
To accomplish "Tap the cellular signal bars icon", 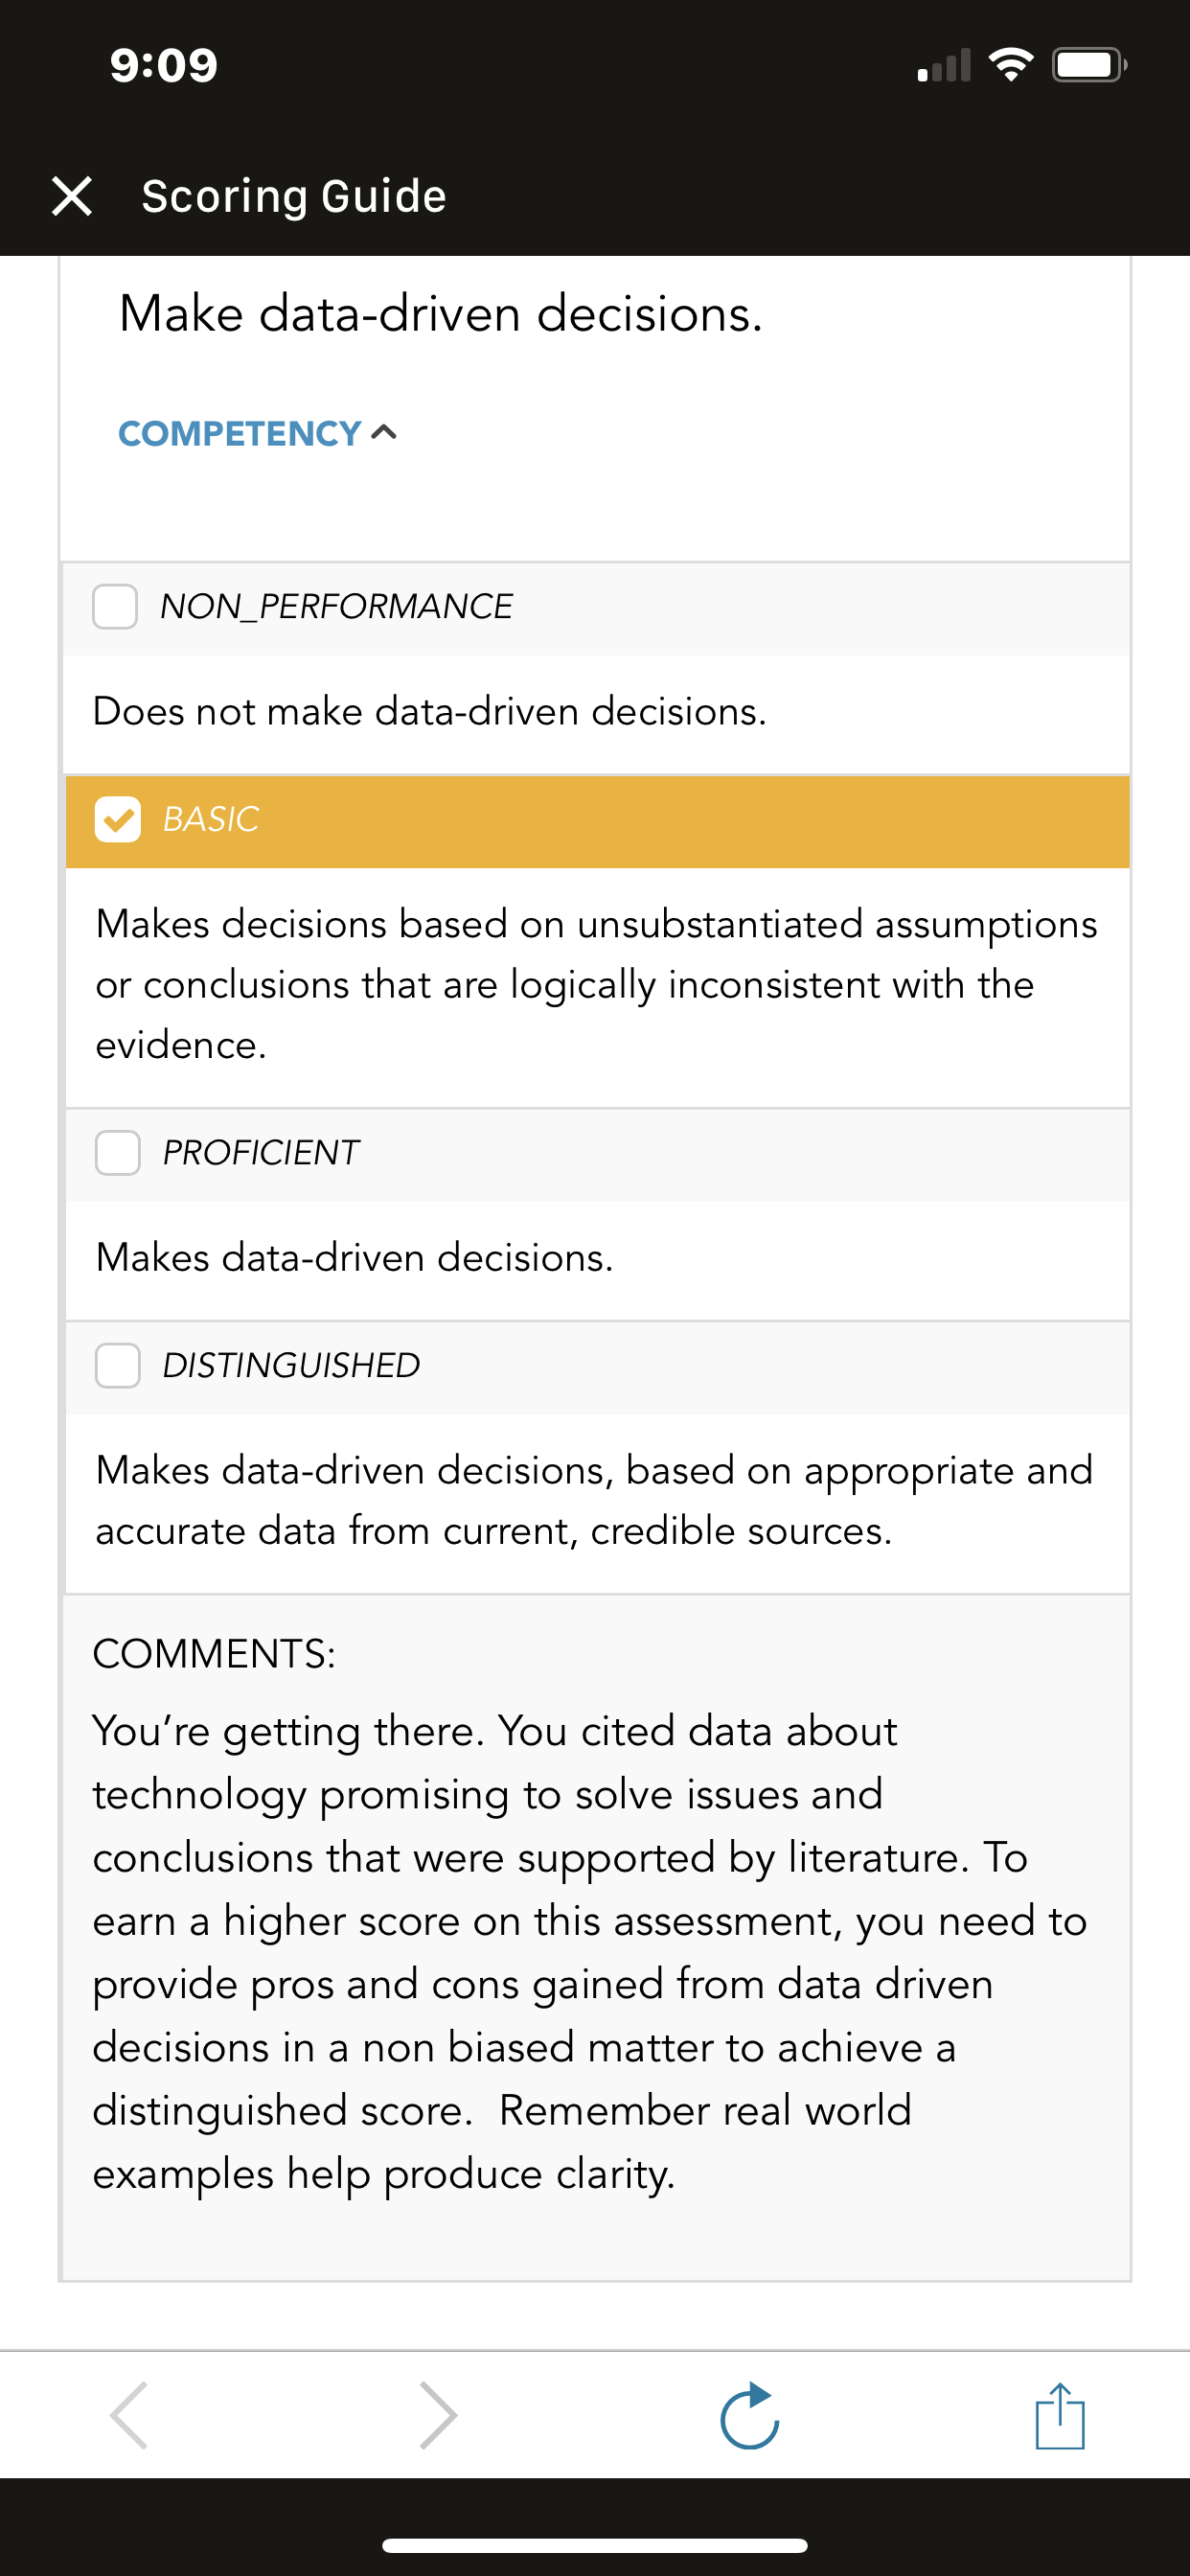I will tap(944, 65).
